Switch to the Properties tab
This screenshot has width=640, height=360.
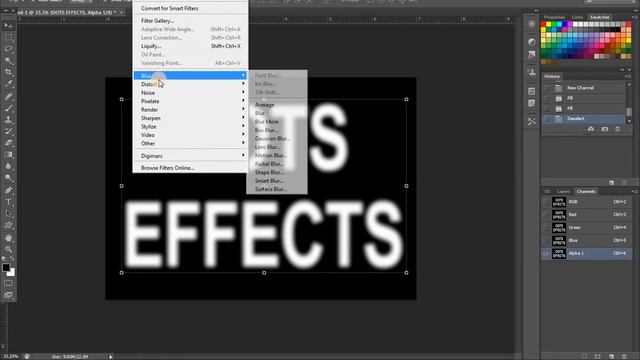point(554,17)
